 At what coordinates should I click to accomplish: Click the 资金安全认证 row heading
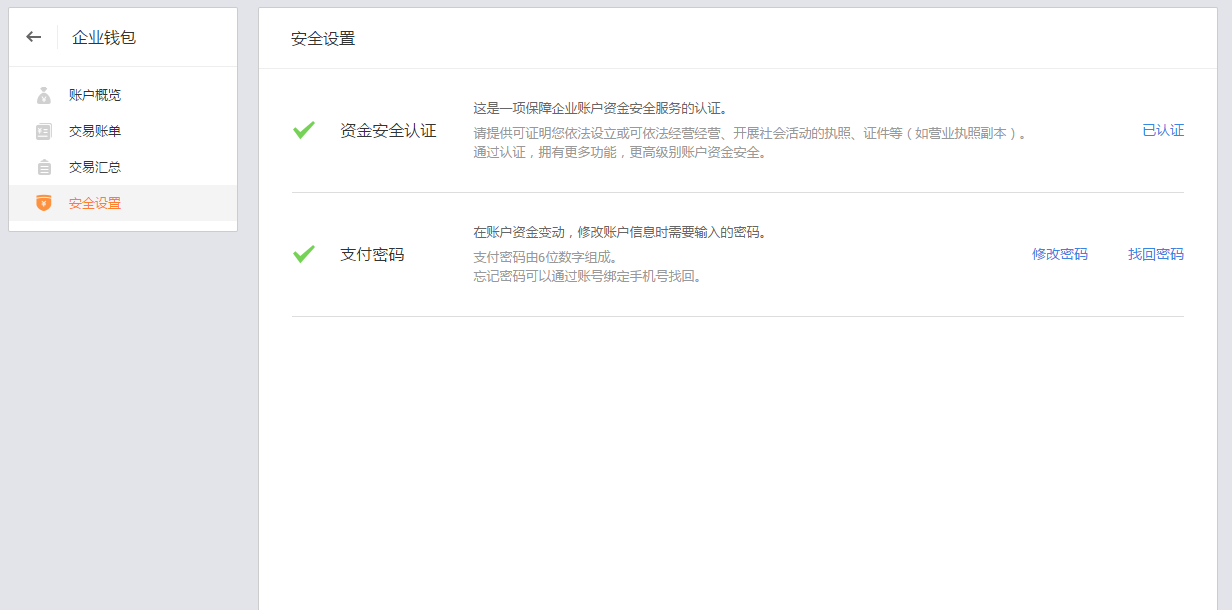[388, 130]
